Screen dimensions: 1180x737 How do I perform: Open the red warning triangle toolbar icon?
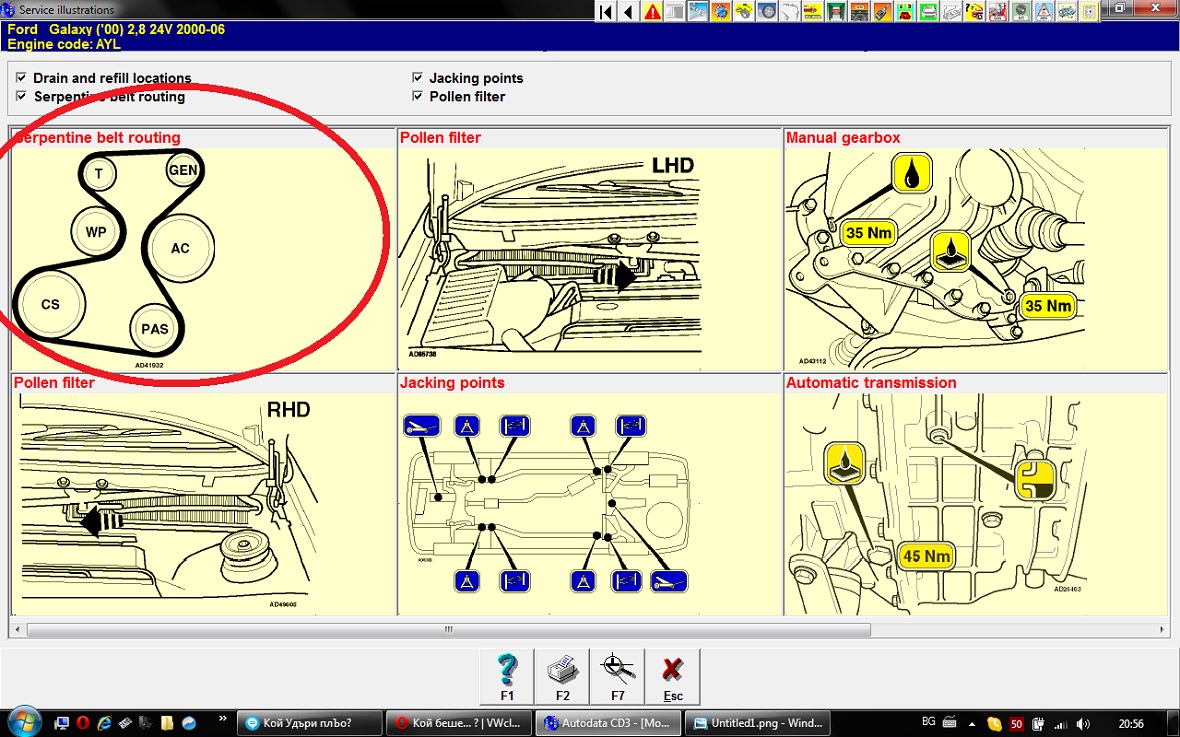tap(652, 11)
